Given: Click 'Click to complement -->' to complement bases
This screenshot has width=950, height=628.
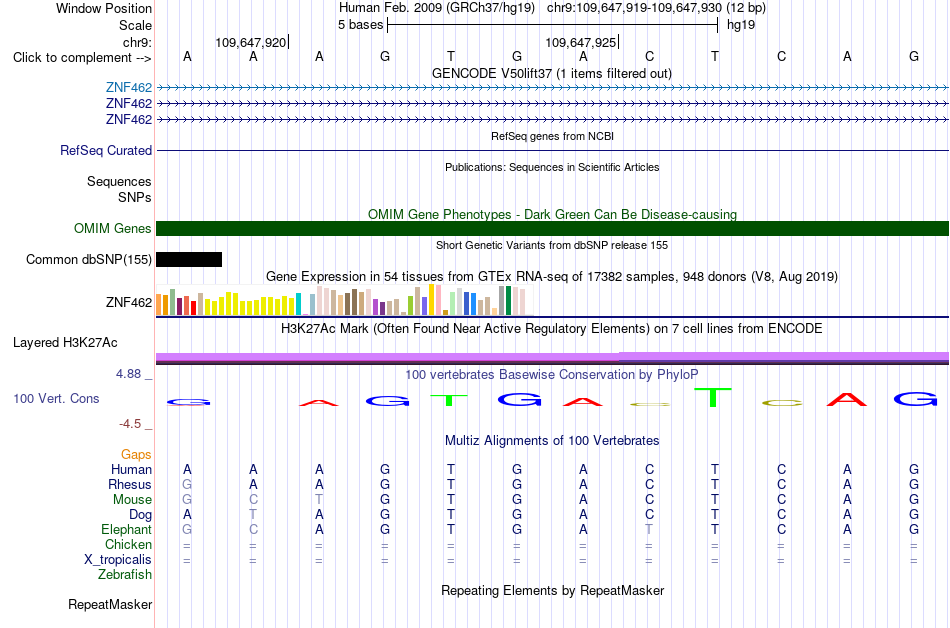Looking at the screenshot, I should click(x=82, y=58).
